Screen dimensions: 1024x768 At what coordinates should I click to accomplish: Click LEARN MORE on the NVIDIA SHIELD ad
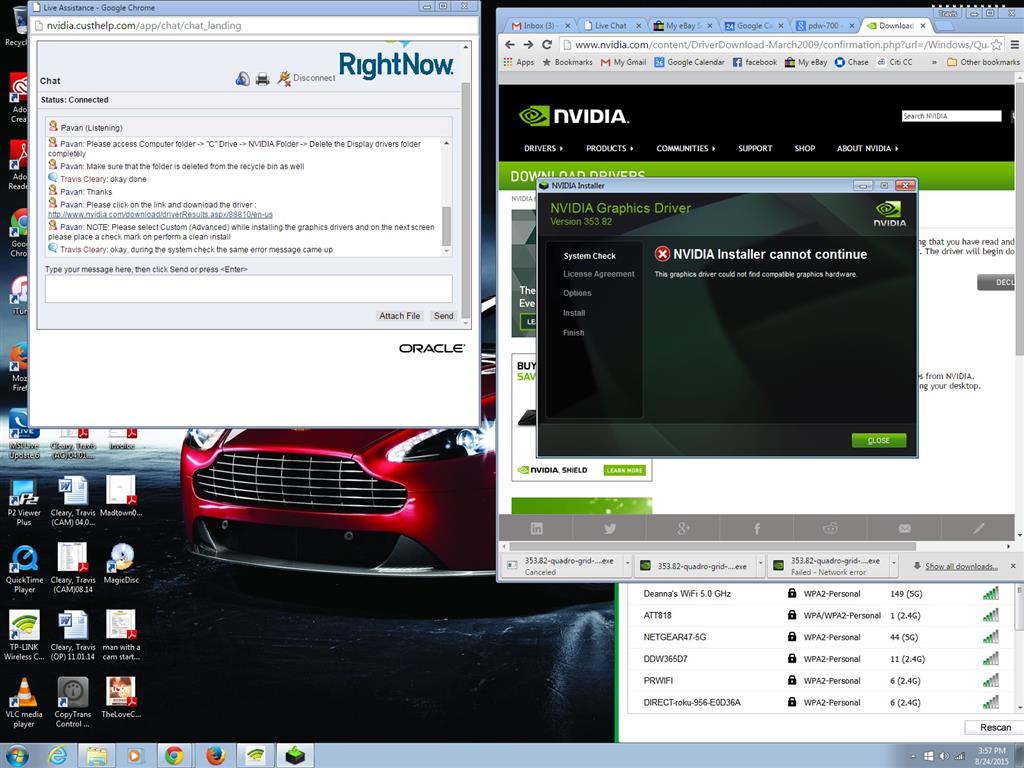[624, 470]
